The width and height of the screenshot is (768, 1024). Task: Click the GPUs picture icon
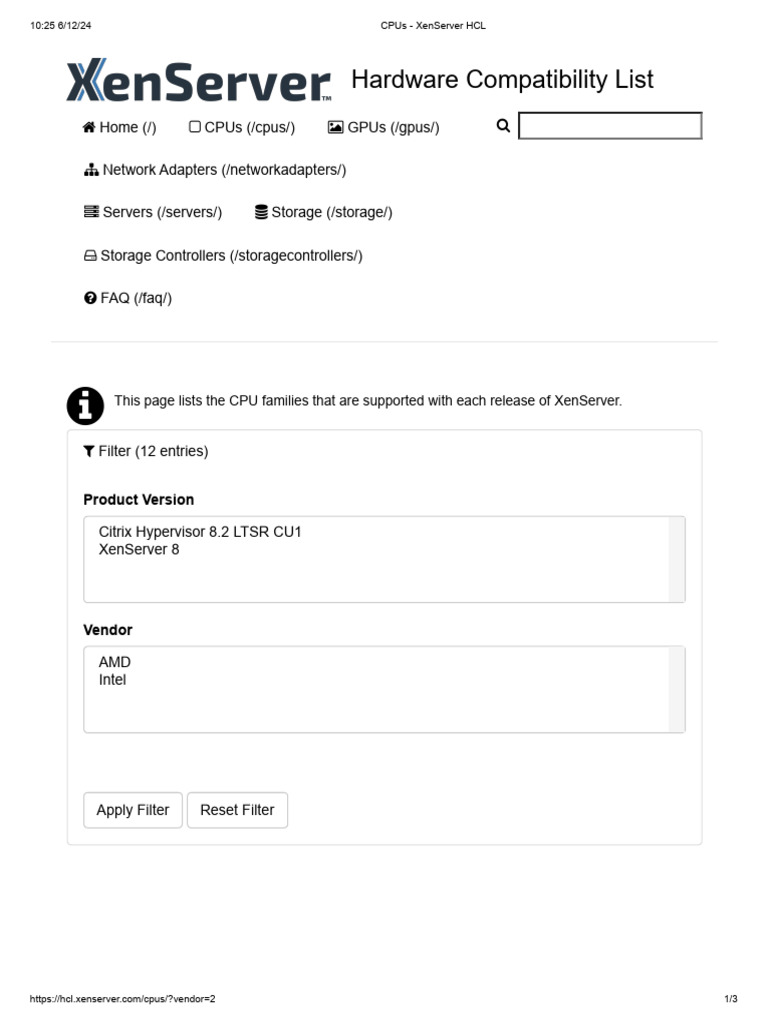pyautogui.click(x=335, y=127)
